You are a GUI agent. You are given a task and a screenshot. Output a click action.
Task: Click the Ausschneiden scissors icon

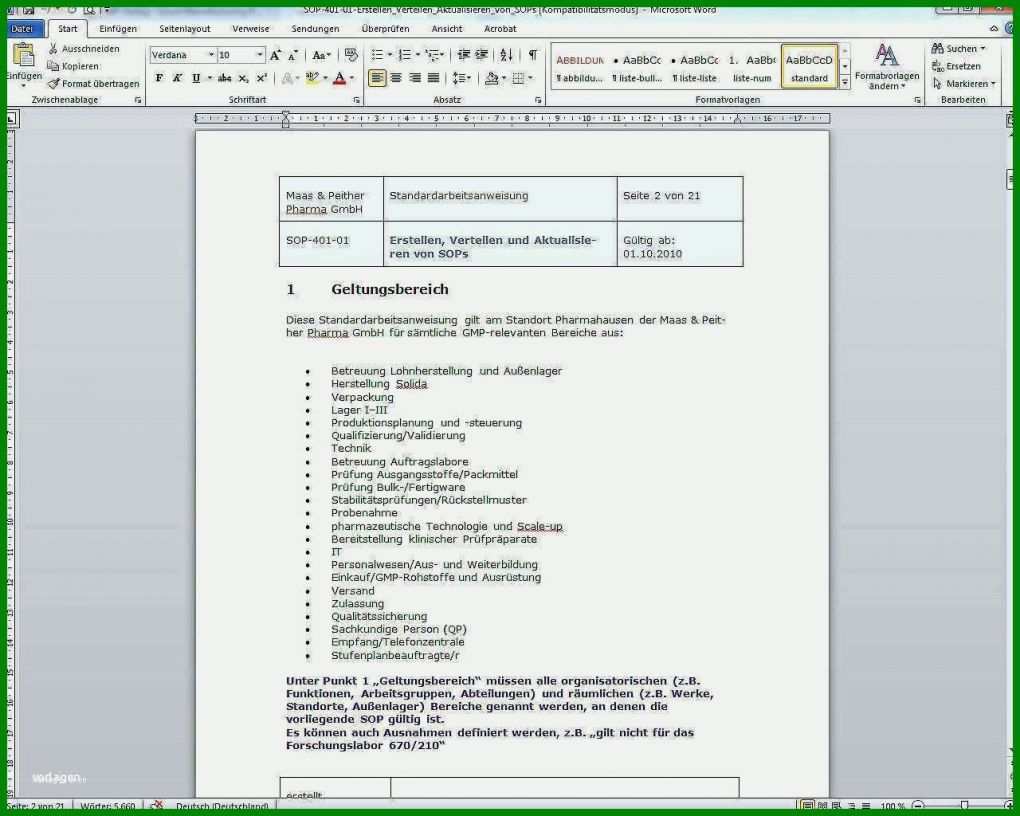click(53, 49)
